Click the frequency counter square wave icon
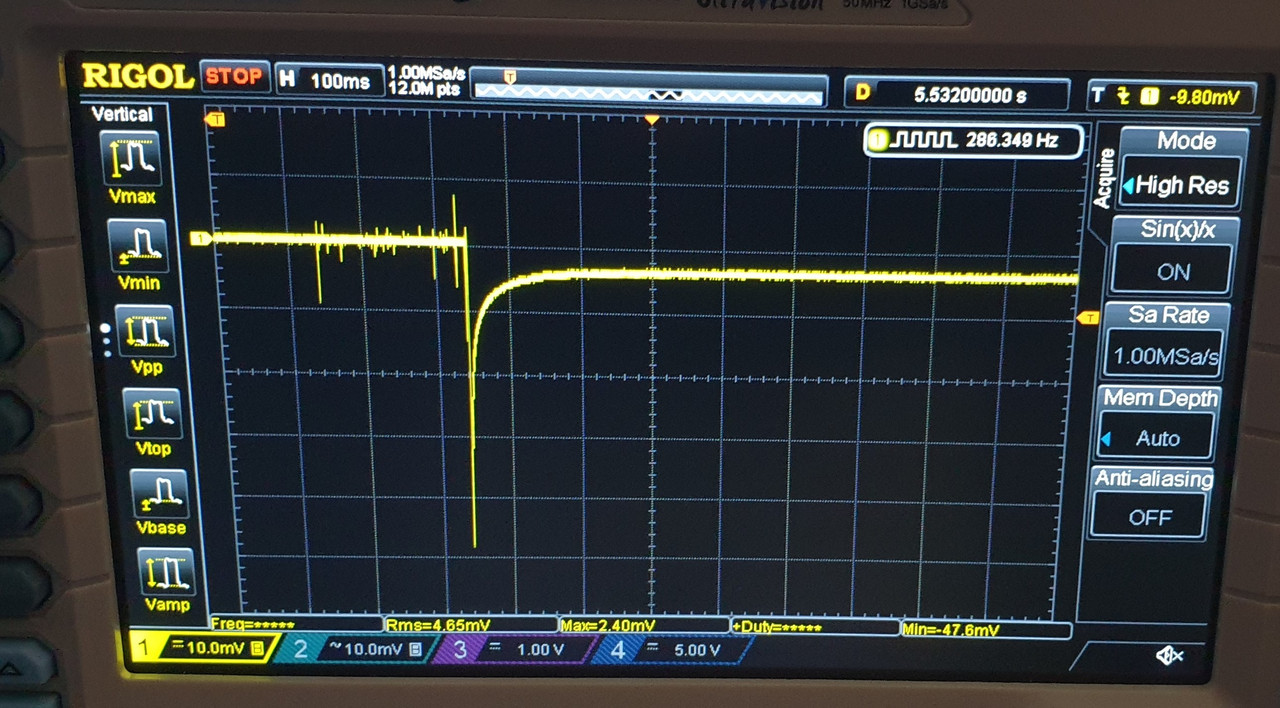This screenshot has width=1280, height=708. [x=924, y=141]
